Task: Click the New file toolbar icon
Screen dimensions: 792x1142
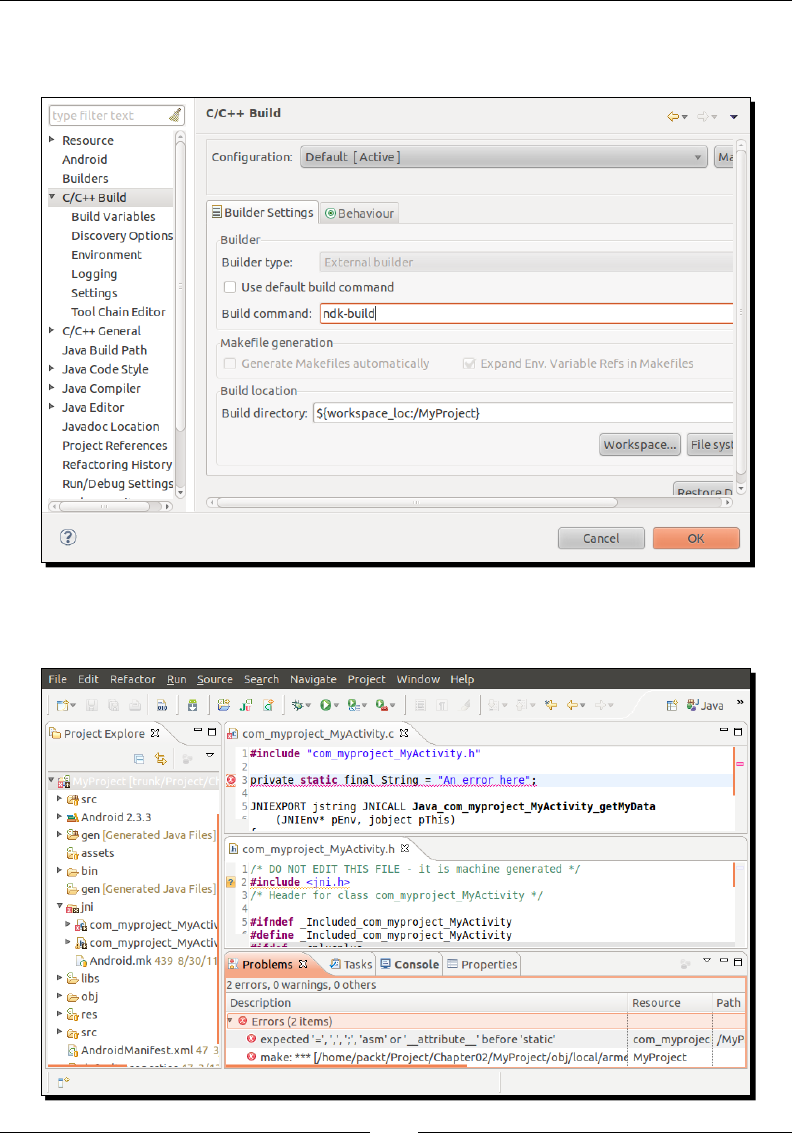Action: coord(63,704)
